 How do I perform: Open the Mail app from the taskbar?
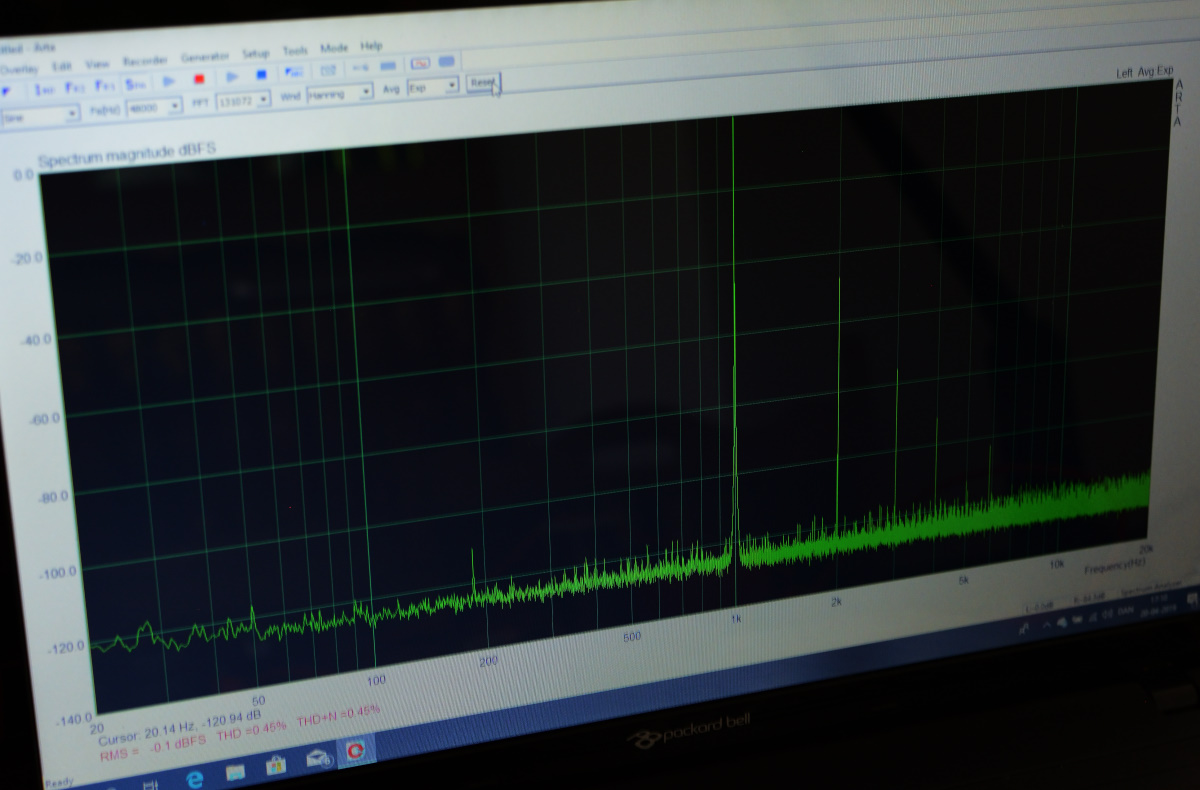point(318,757)
